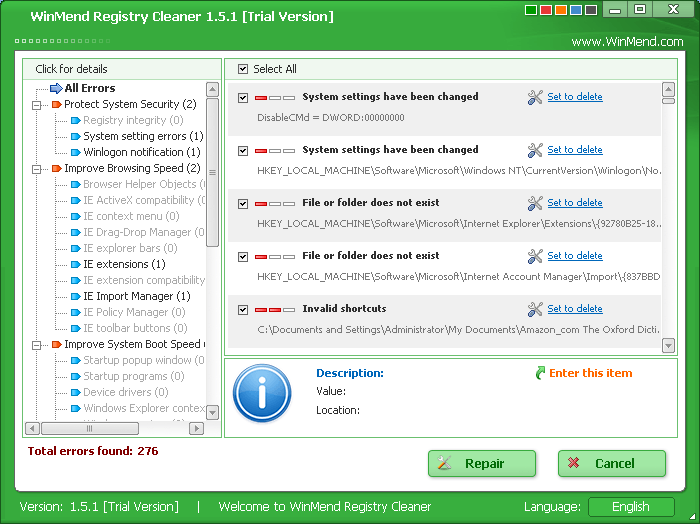Viewport: 700px width, 524px height.
Task: Select IE context menu (0) item
Action: [x=131, y=216]
